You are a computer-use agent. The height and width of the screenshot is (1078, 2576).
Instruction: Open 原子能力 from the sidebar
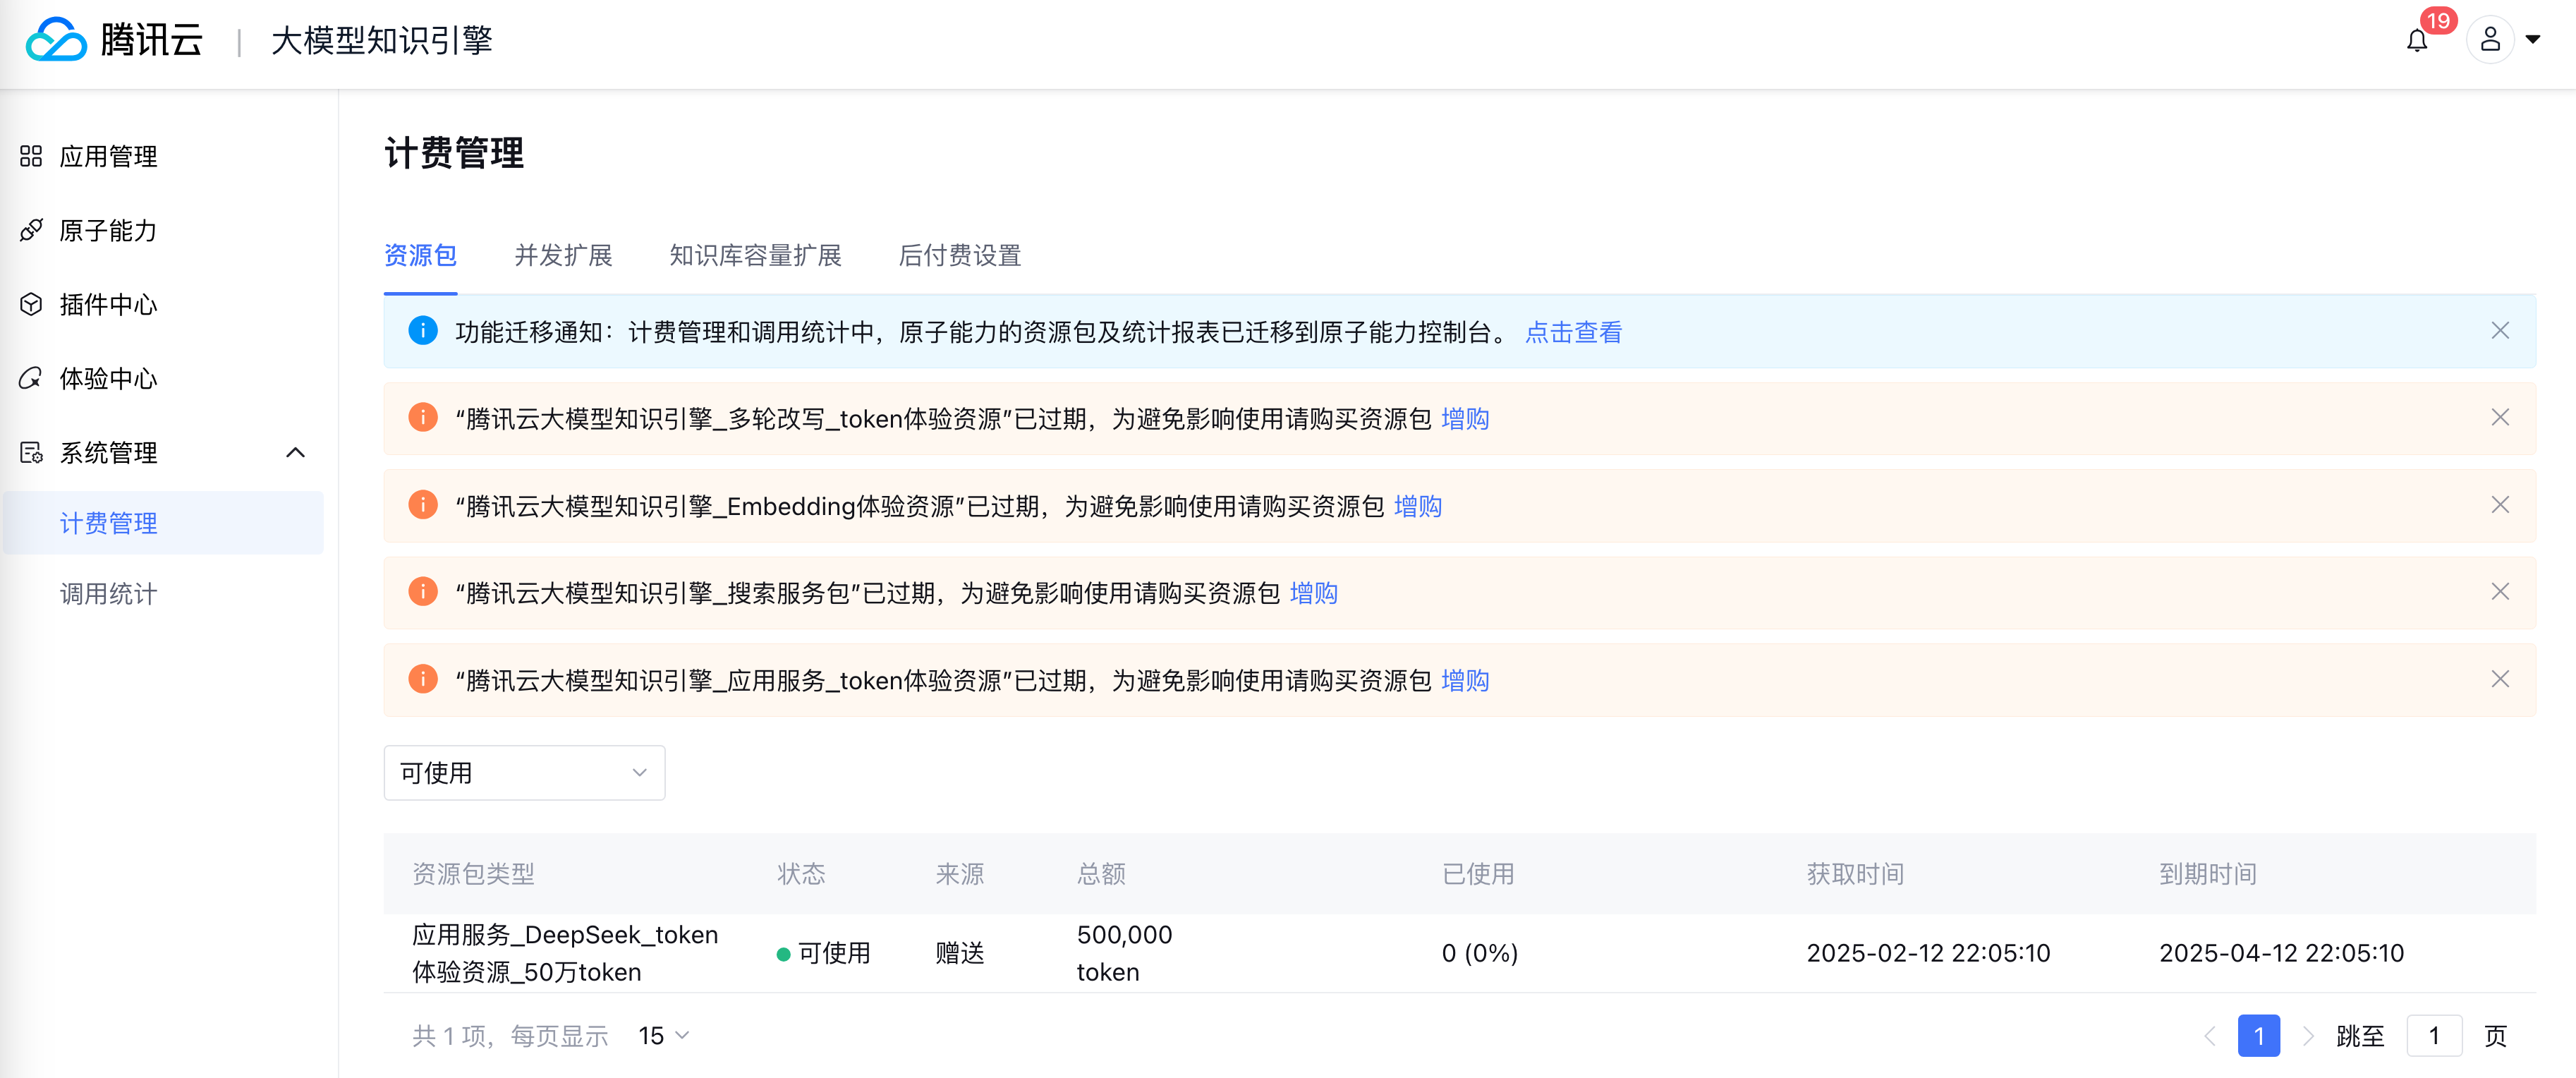pos(108,231)
